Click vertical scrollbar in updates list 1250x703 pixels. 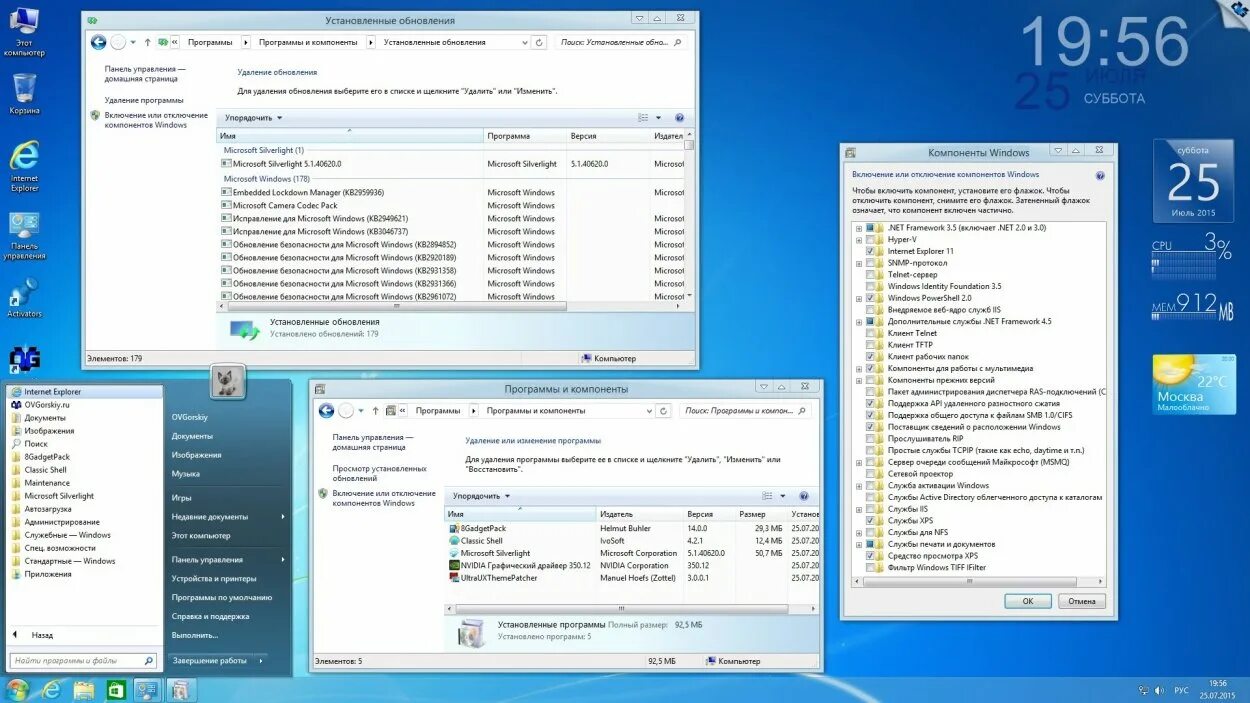pos(689,146)
